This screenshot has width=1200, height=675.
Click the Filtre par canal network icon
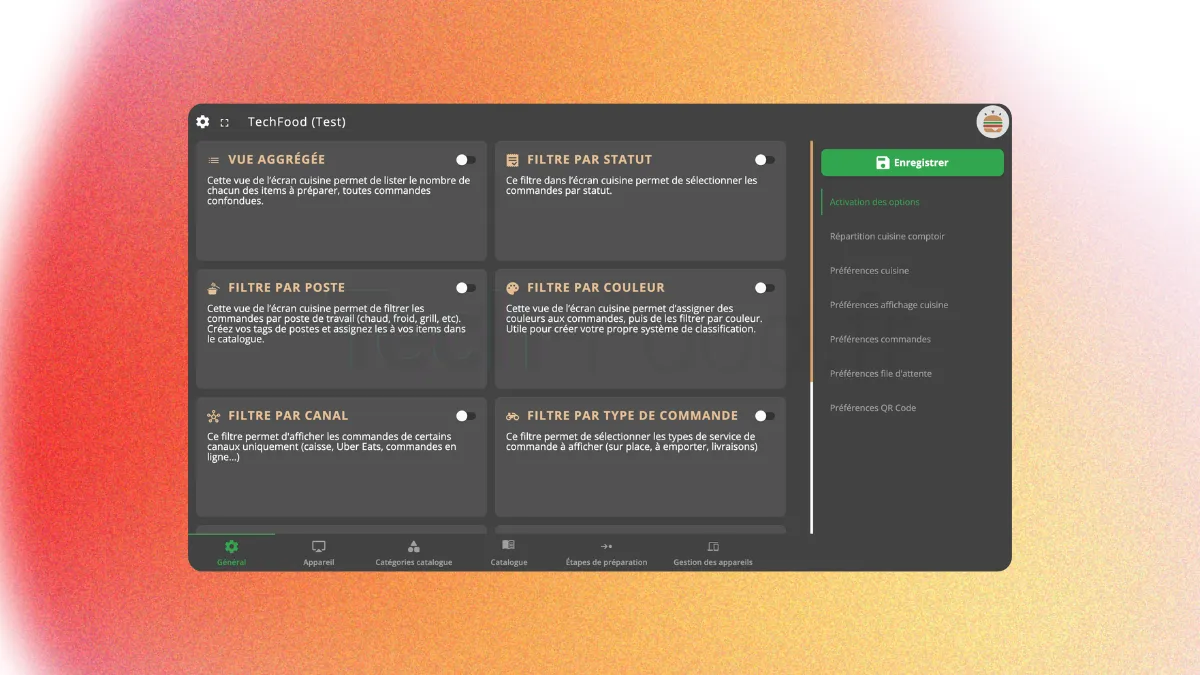213,416
